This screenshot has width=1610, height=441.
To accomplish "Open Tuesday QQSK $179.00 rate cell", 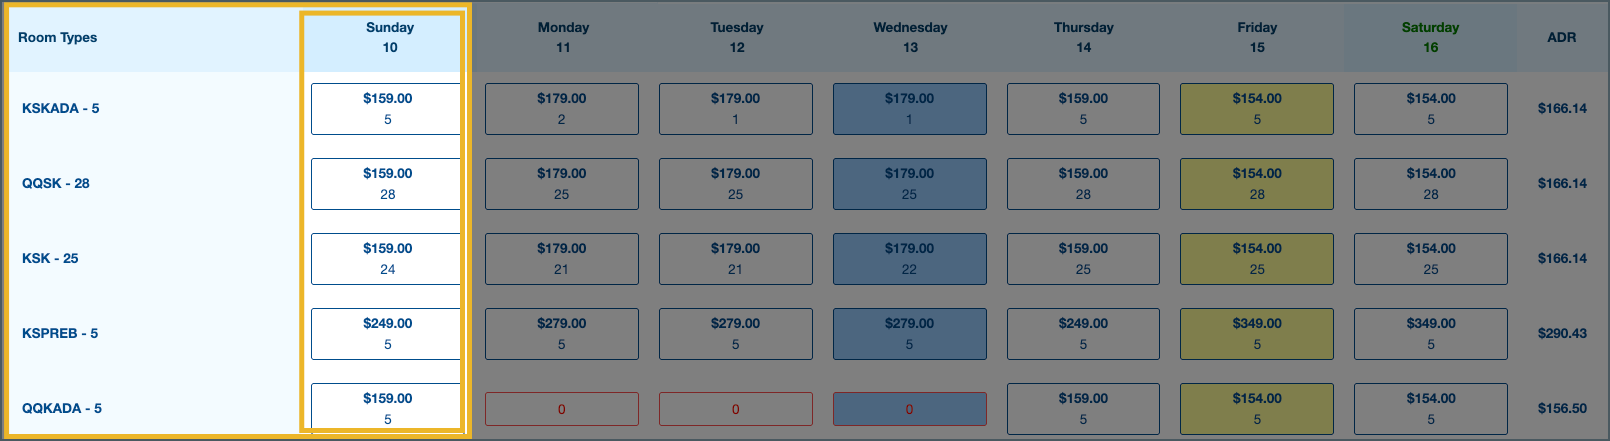I will pos(735,183).
